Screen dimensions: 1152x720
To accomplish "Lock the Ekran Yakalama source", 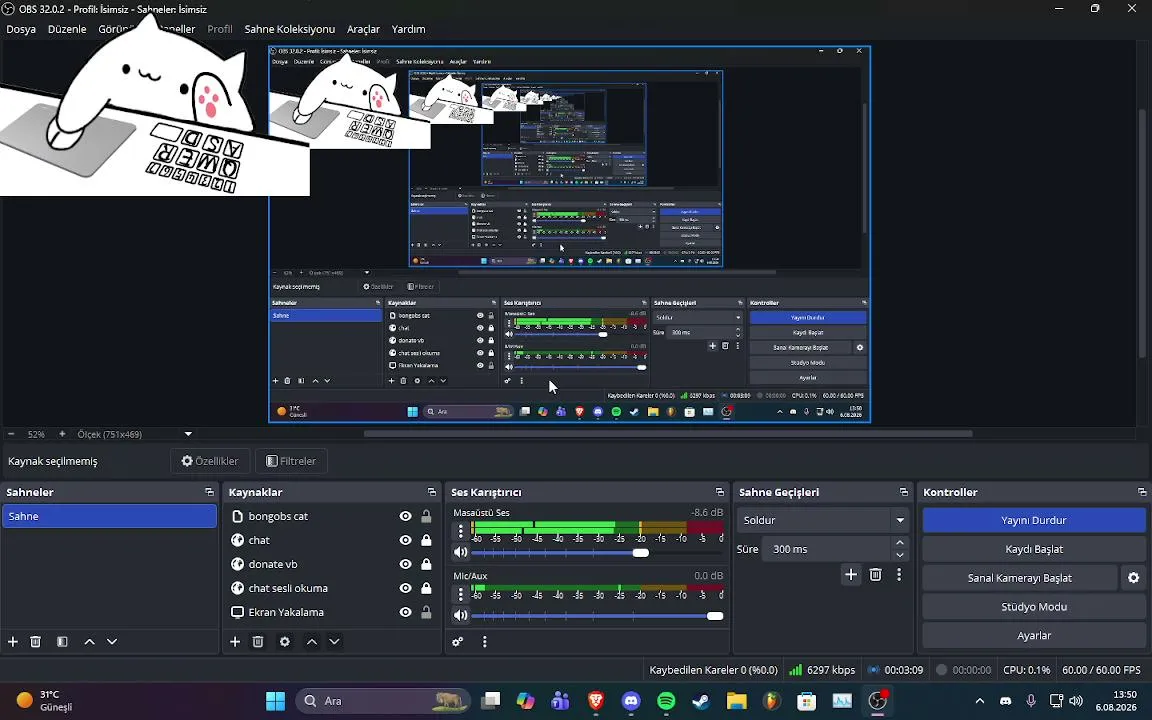I will [x=426, y=612].
